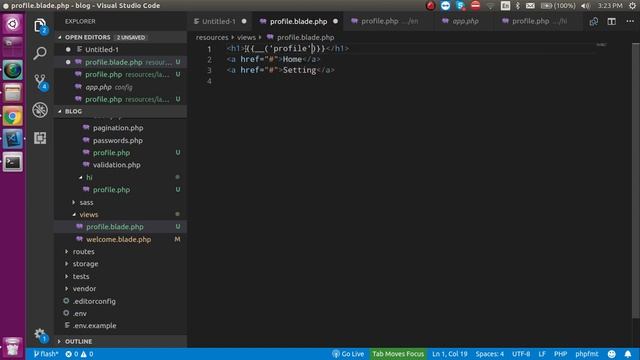Click the feedback smiley in status bar
The height and width of the screenshot is (360, 640).
coord(611,354)
